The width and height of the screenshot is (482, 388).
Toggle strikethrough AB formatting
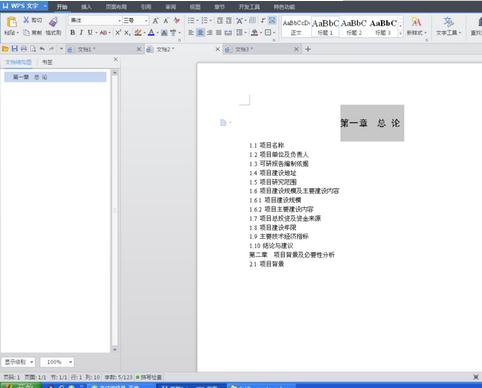(103, 33)
